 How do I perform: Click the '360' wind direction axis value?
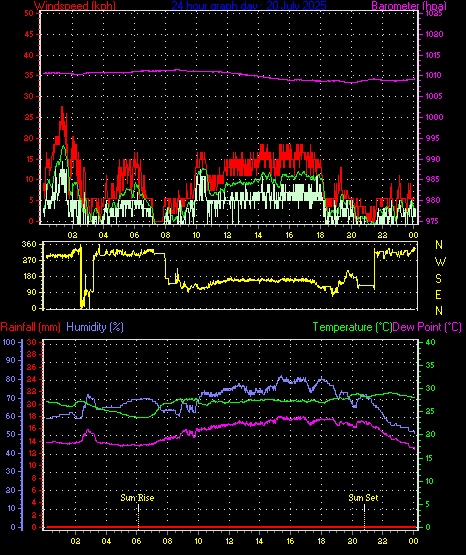[x=29, y=244]
